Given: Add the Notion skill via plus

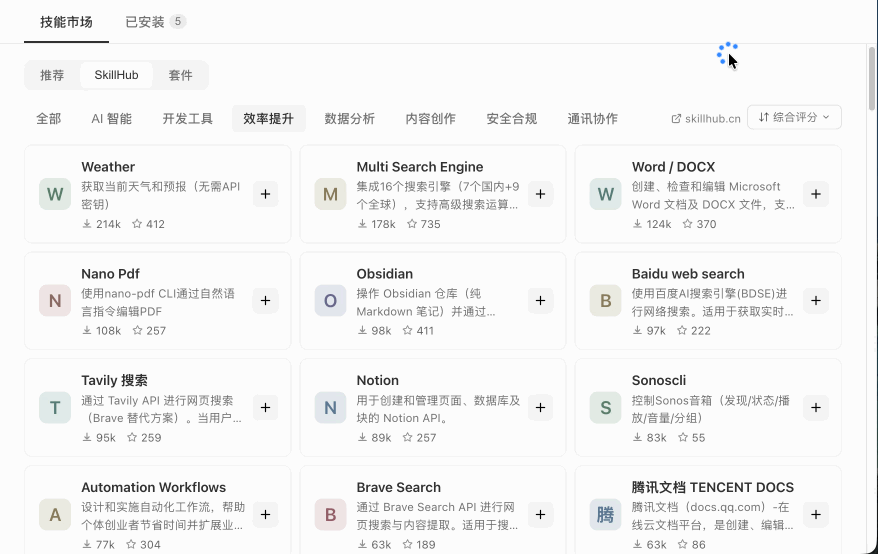Looking at the screenshot, I should pos(540,407).
